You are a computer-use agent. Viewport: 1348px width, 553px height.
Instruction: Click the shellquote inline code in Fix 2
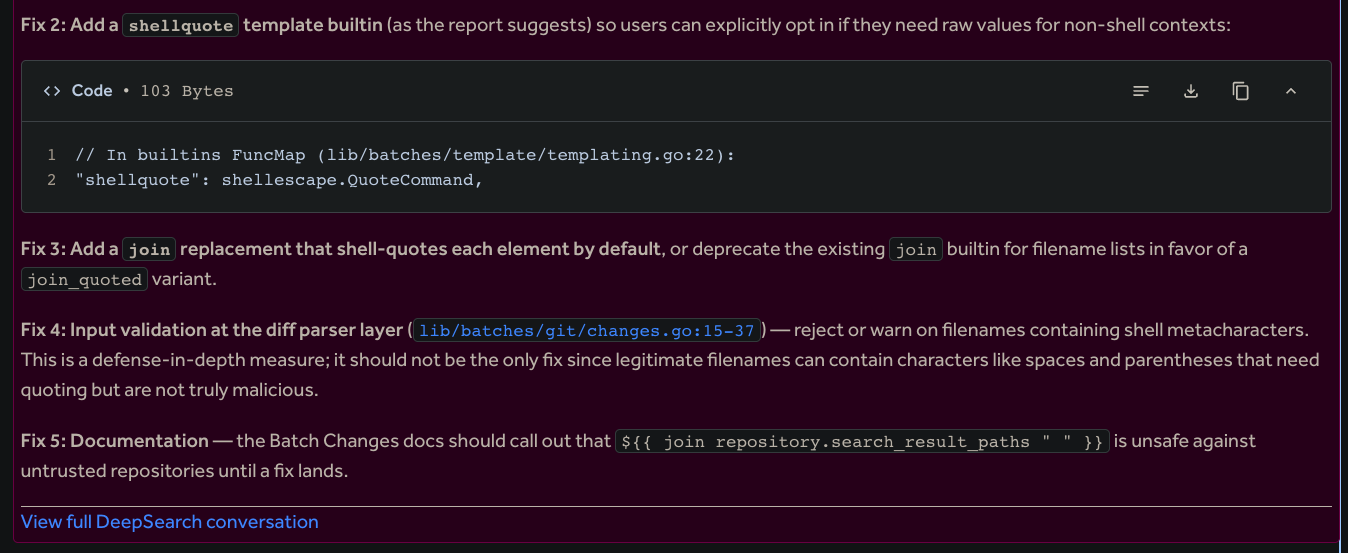pyautogui.click(x=181, y=26)
